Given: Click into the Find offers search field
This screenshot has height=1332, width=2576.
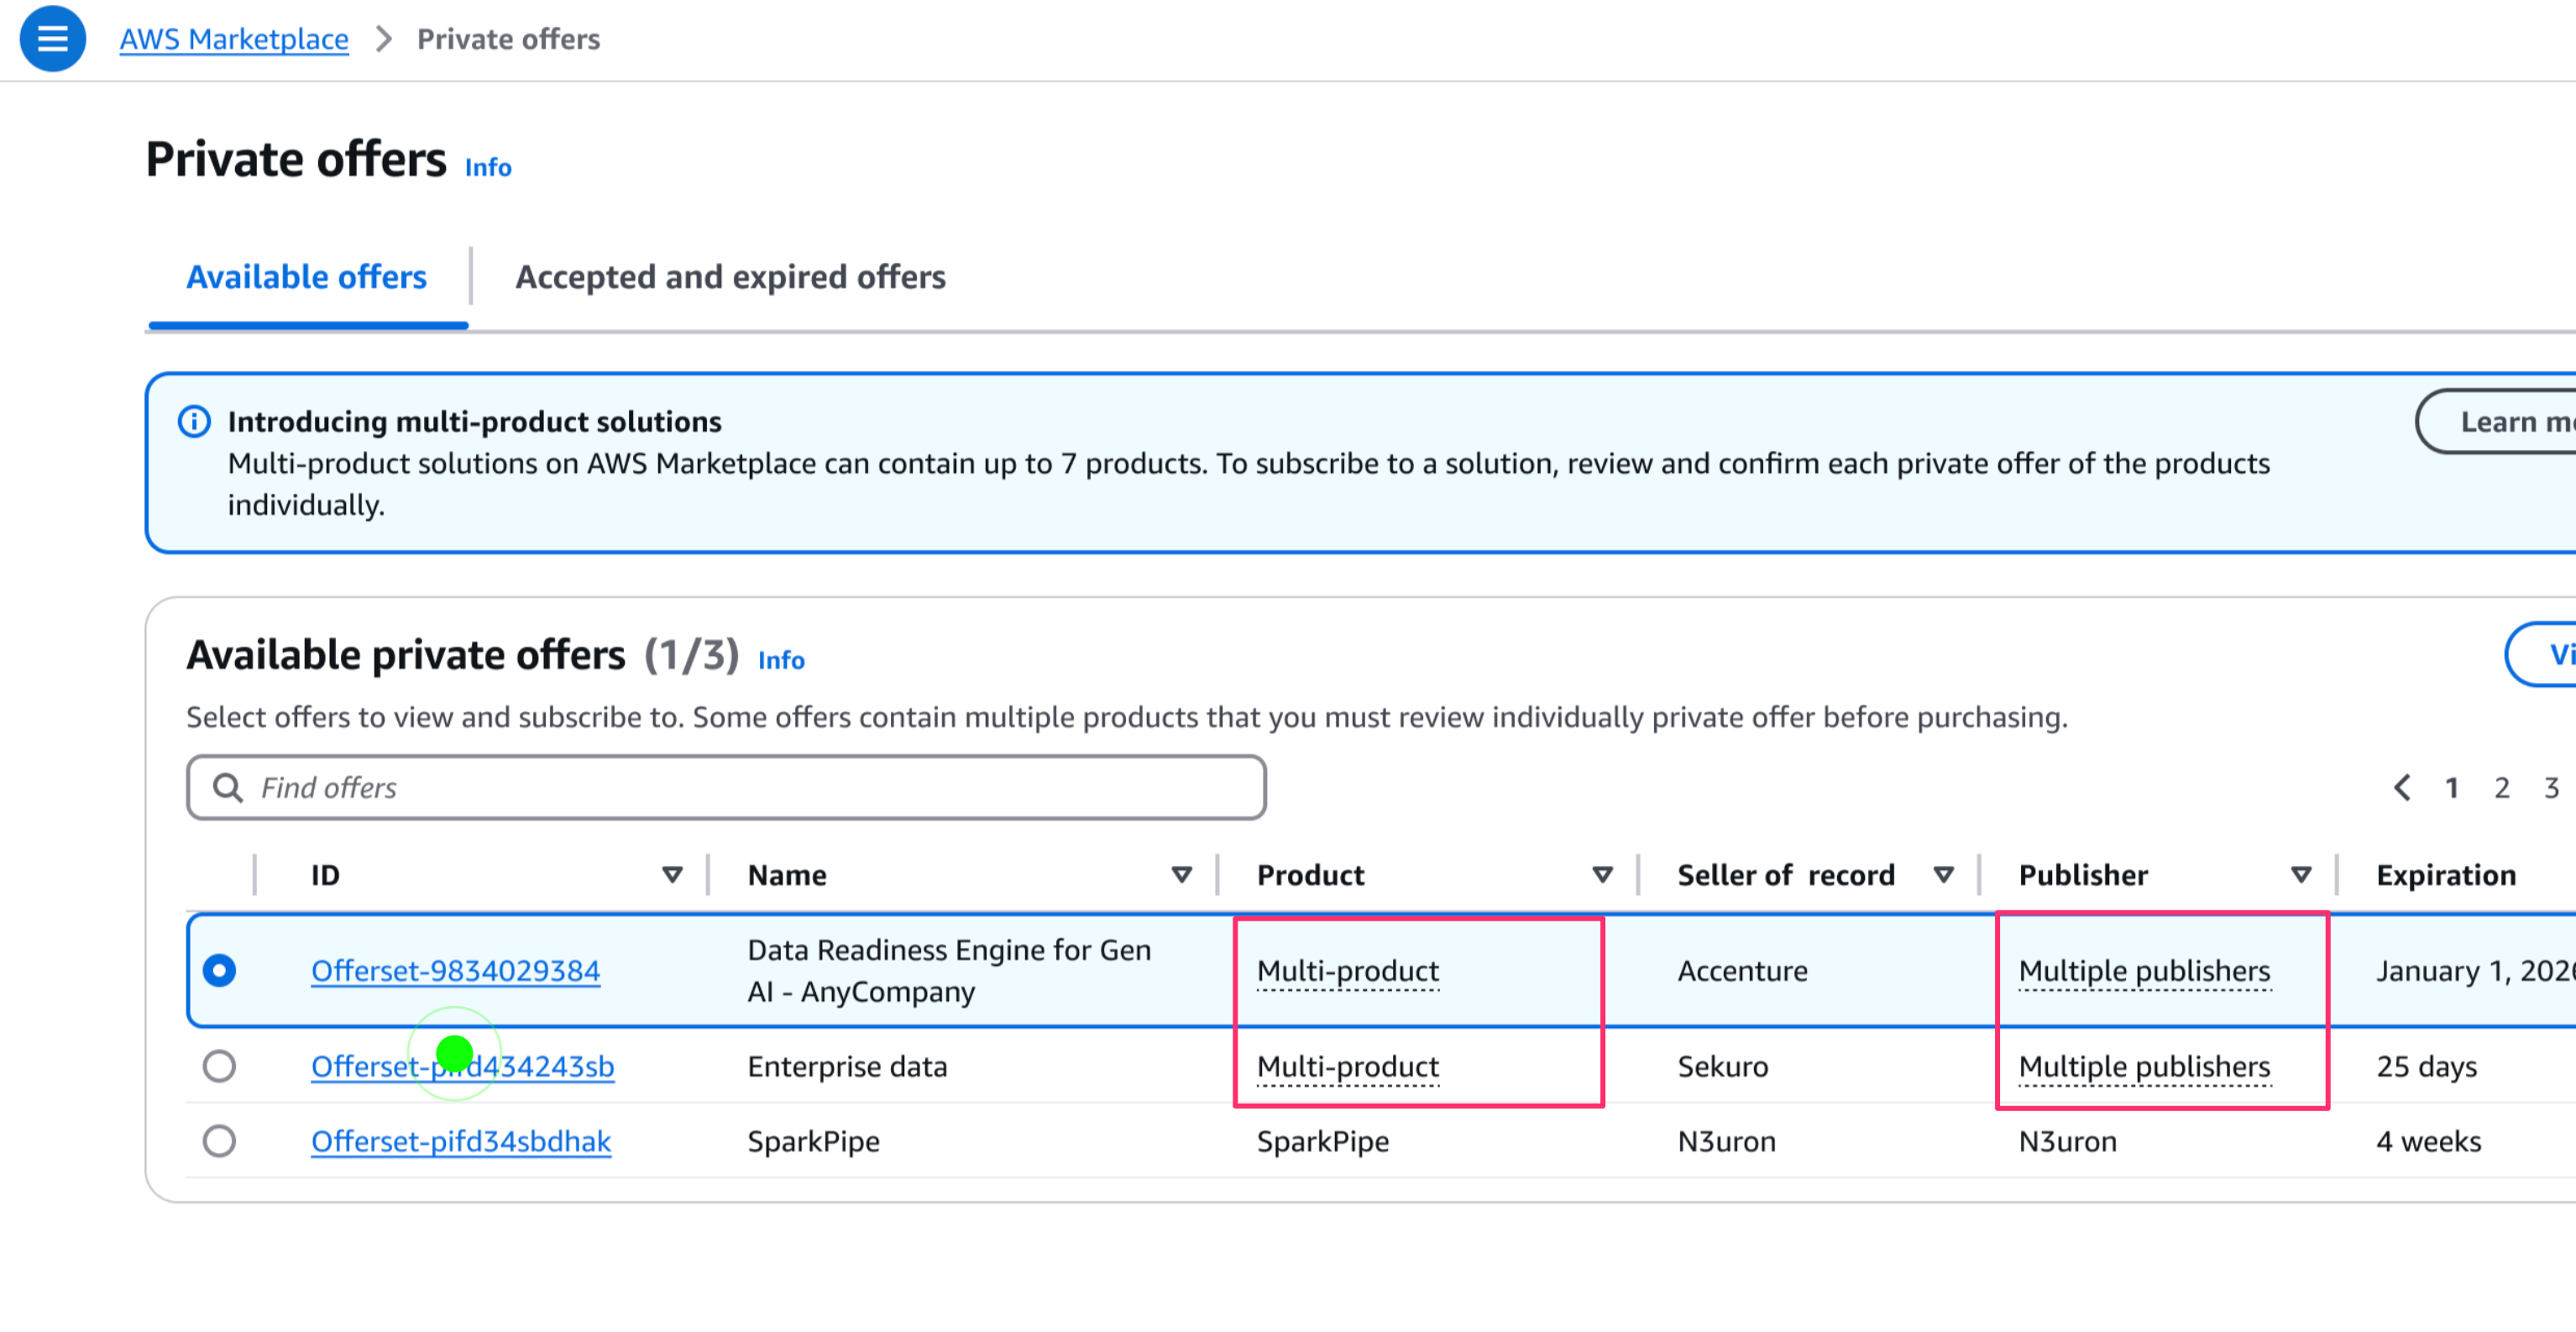Looking at the screenshot, I should (740, 787).
